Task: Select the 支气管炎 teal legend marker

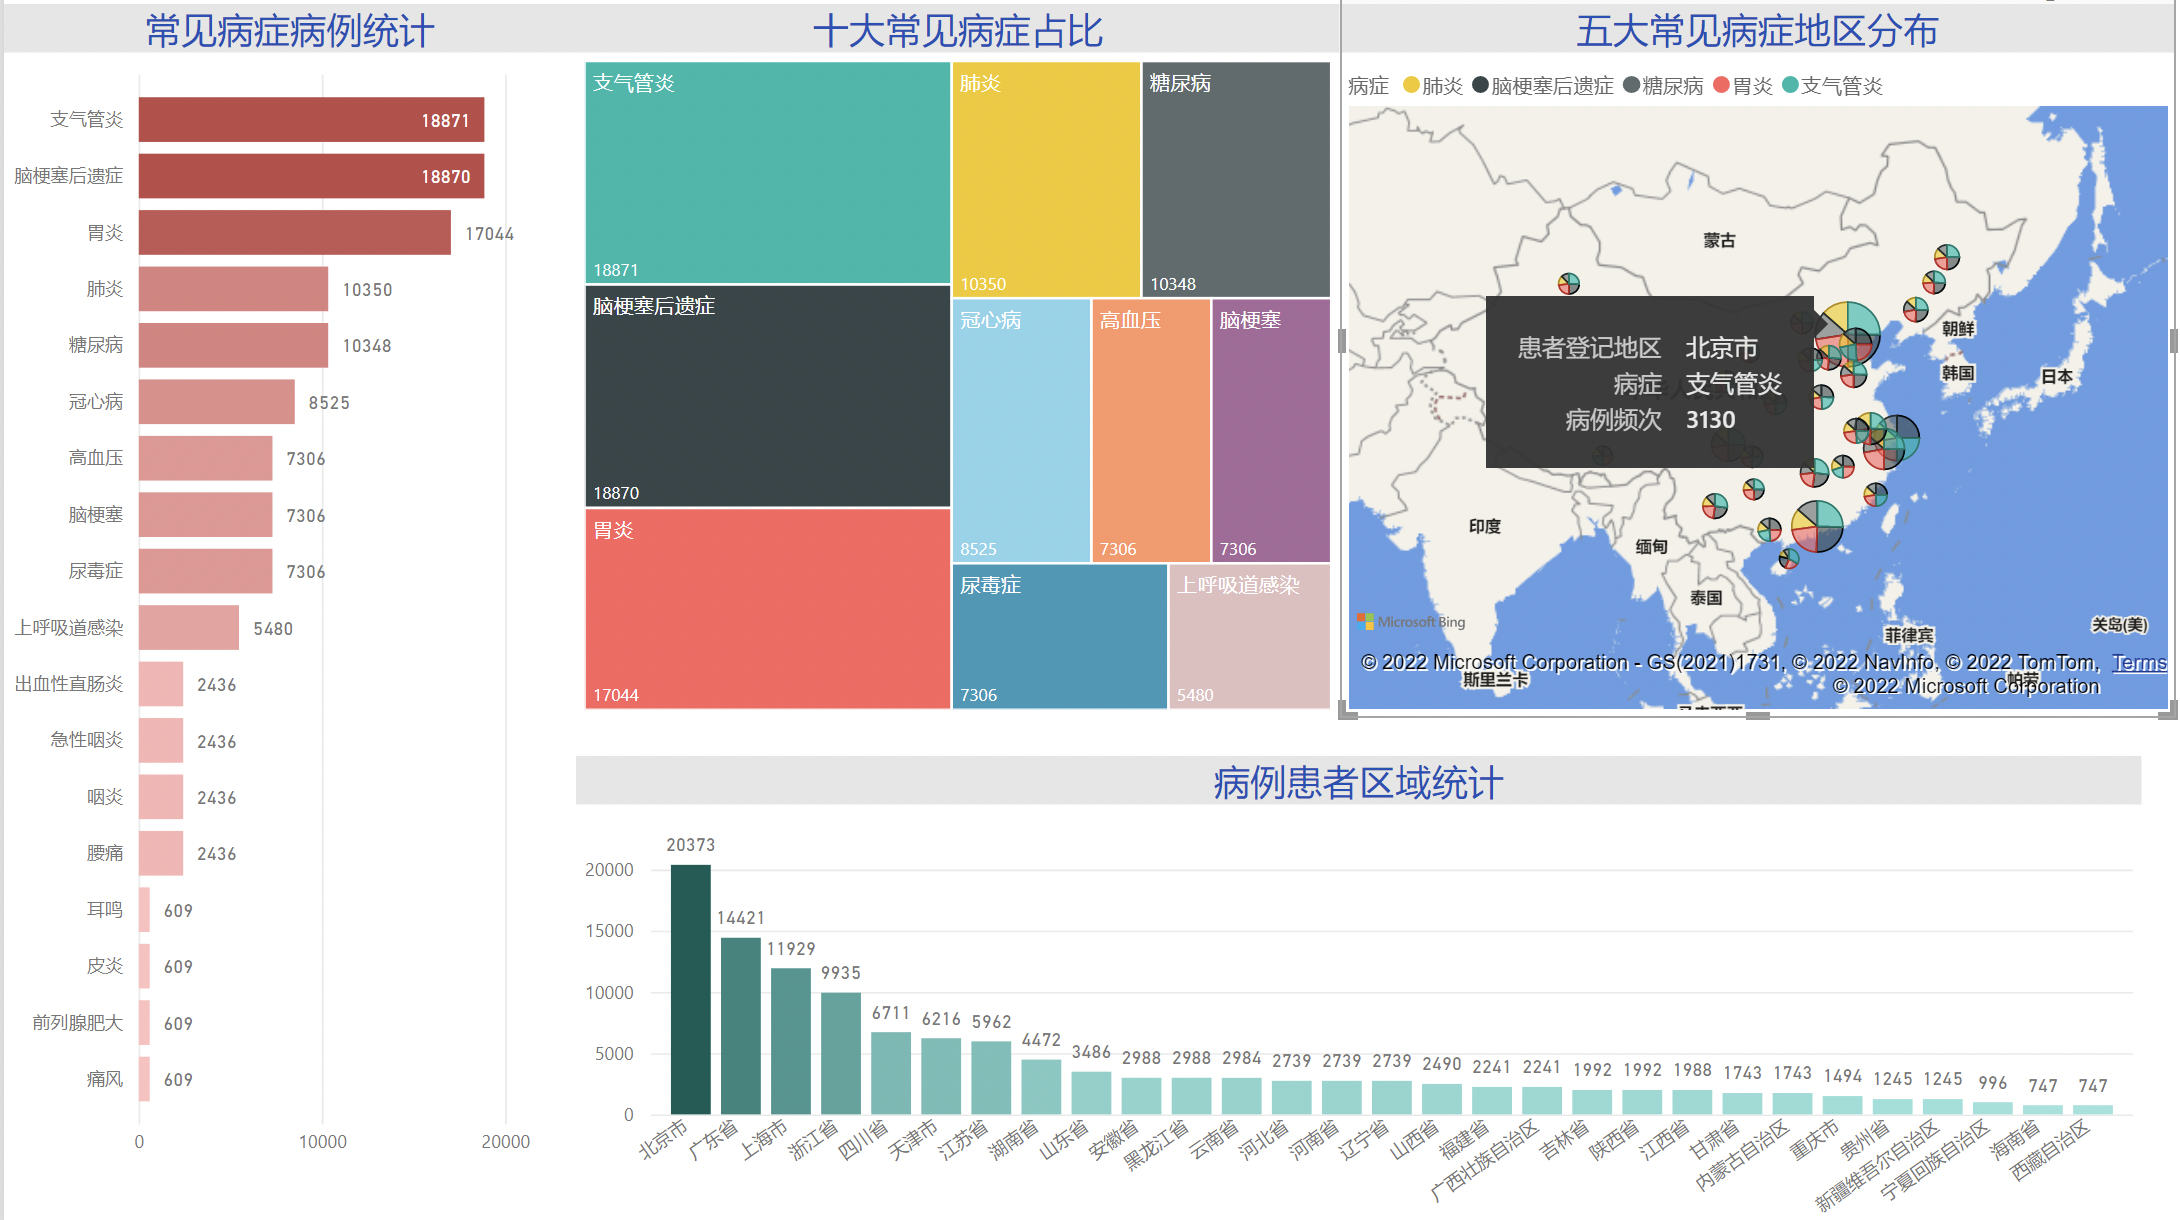Action: click(x=1790, y=85)
